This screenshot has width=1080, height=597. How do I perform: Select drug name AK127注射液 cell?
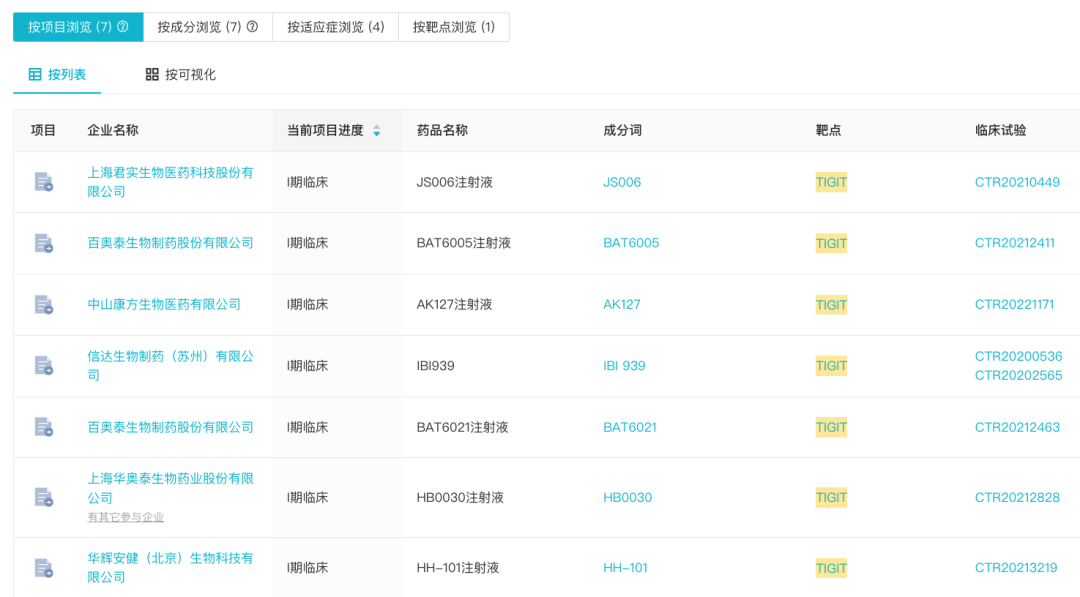click(454, 304)
